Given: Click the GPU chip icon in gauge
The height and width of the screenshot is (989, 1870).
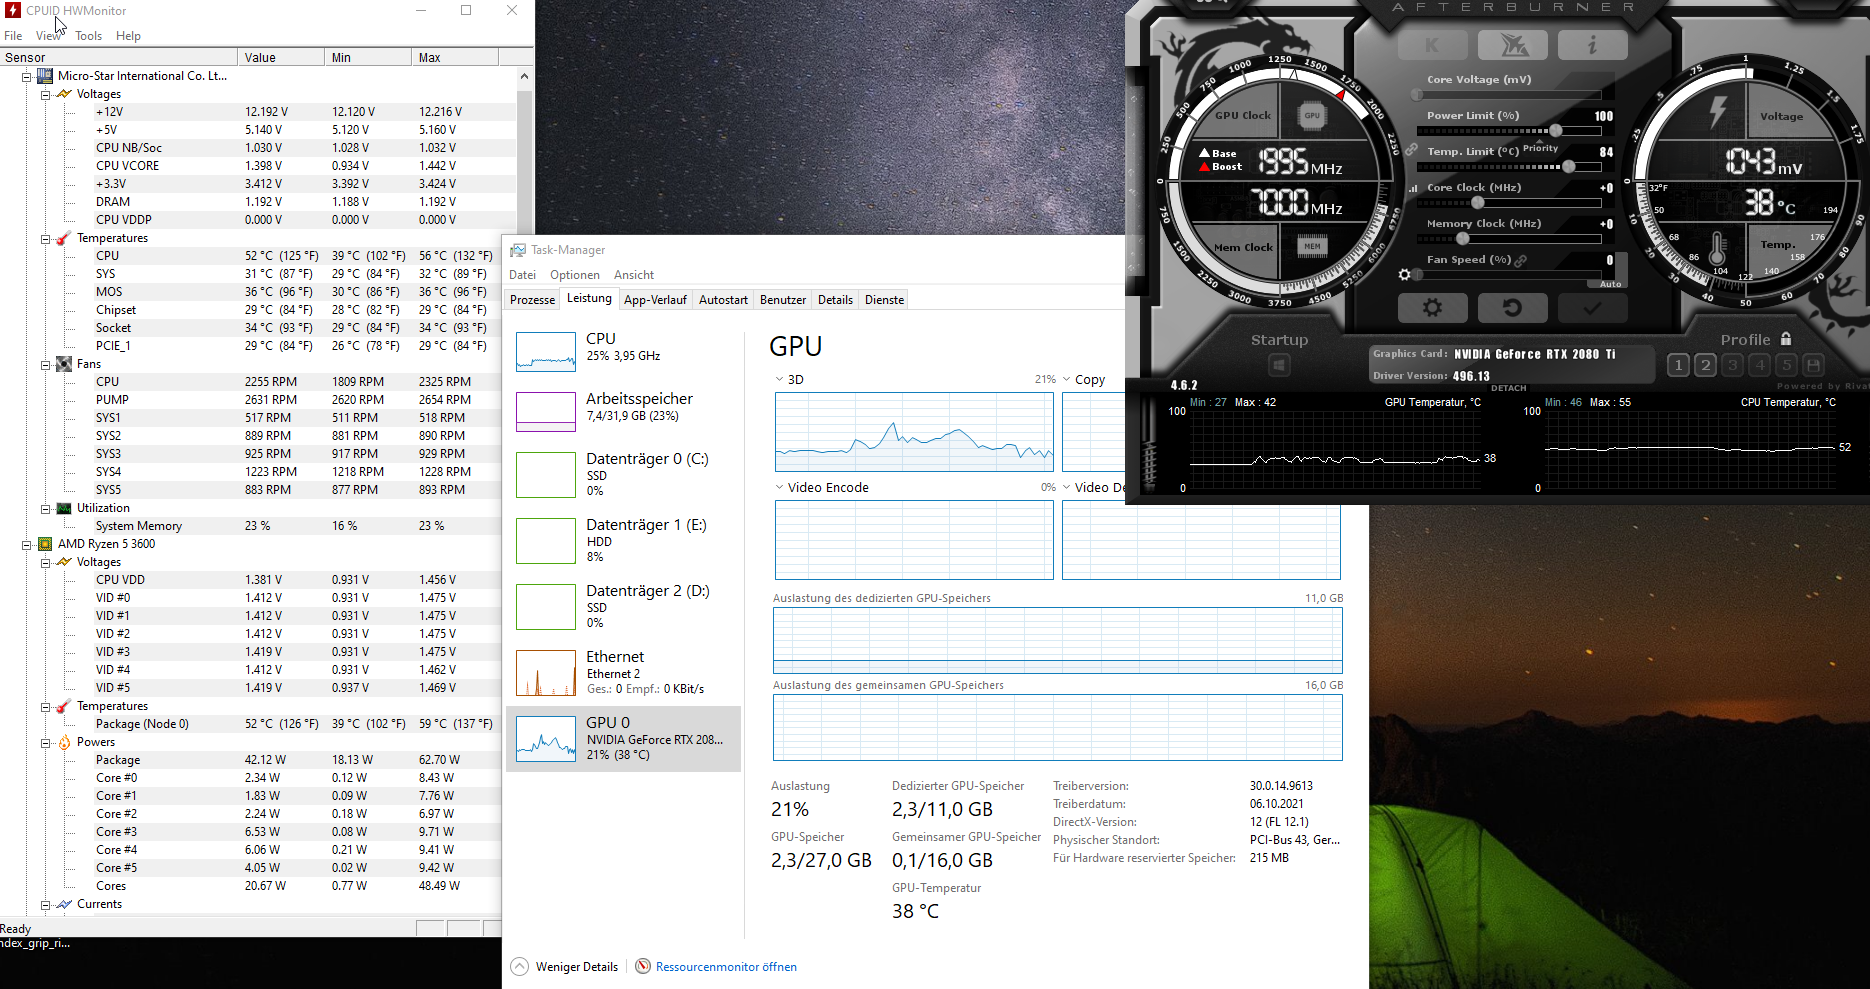Looking at the screenshot, I should pos(1312,116).
